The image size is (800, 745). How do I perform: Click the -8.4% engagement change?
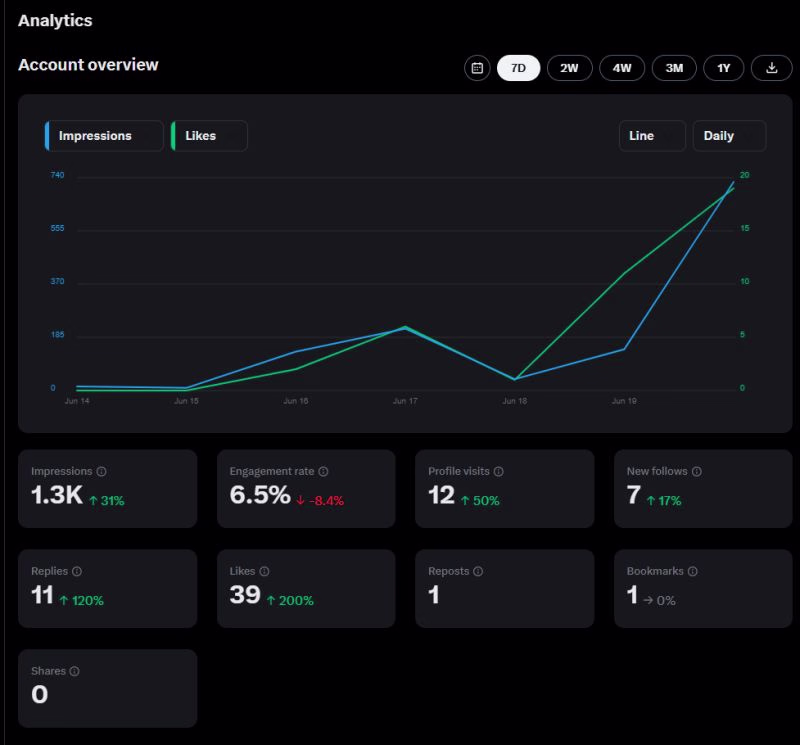320,501
